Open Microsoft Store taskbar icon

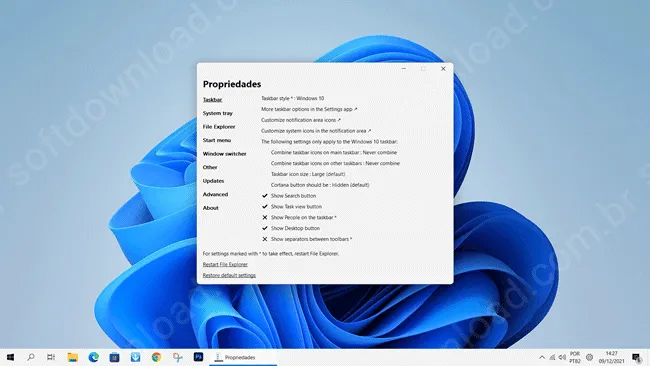click(114, 357)
